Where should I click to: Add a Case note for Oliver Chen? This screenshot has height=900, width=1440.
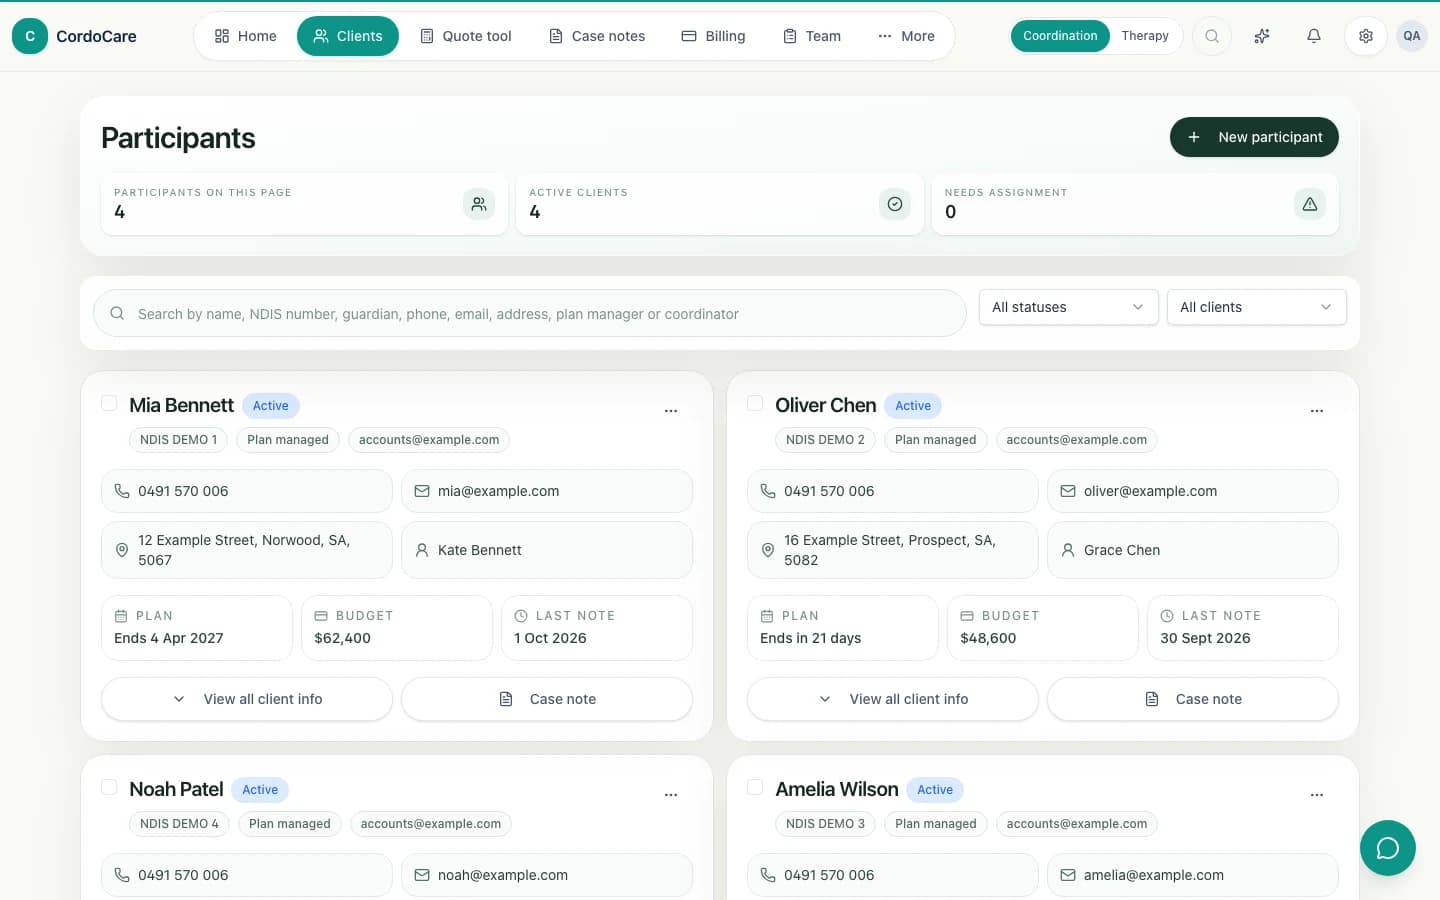click(1193, 699)
